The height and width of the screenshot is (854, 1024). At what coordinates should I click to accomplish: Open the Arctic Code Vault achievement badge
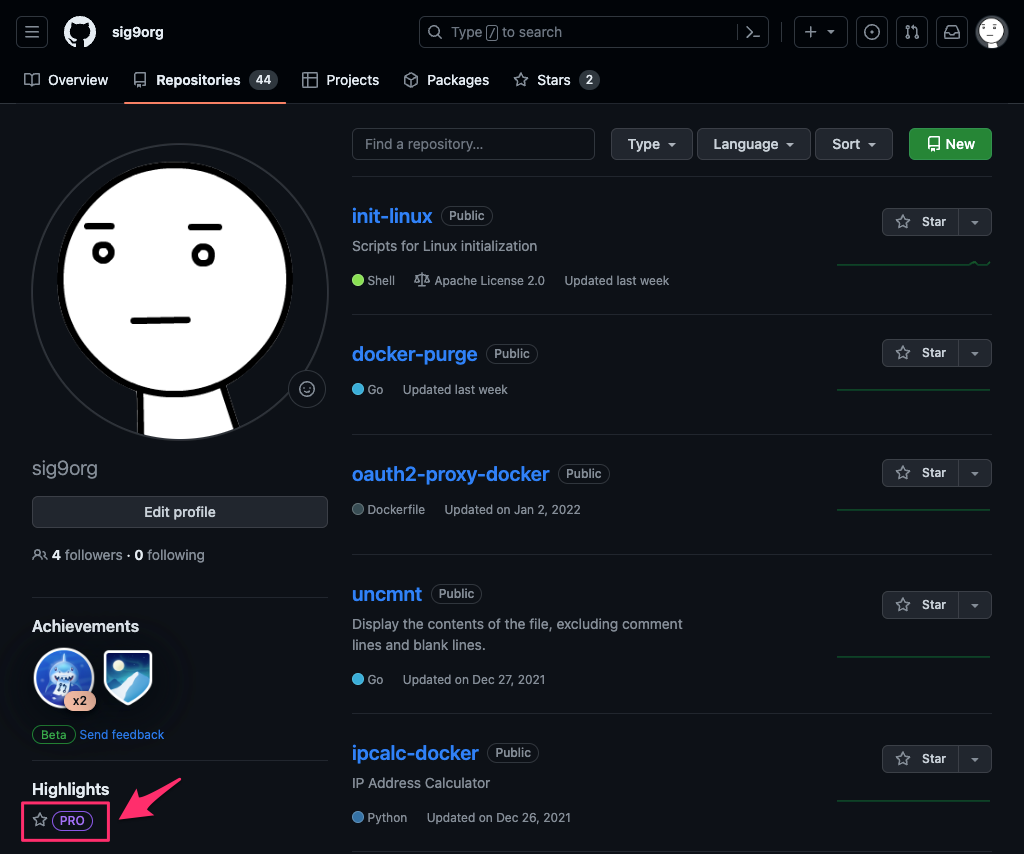128,677
